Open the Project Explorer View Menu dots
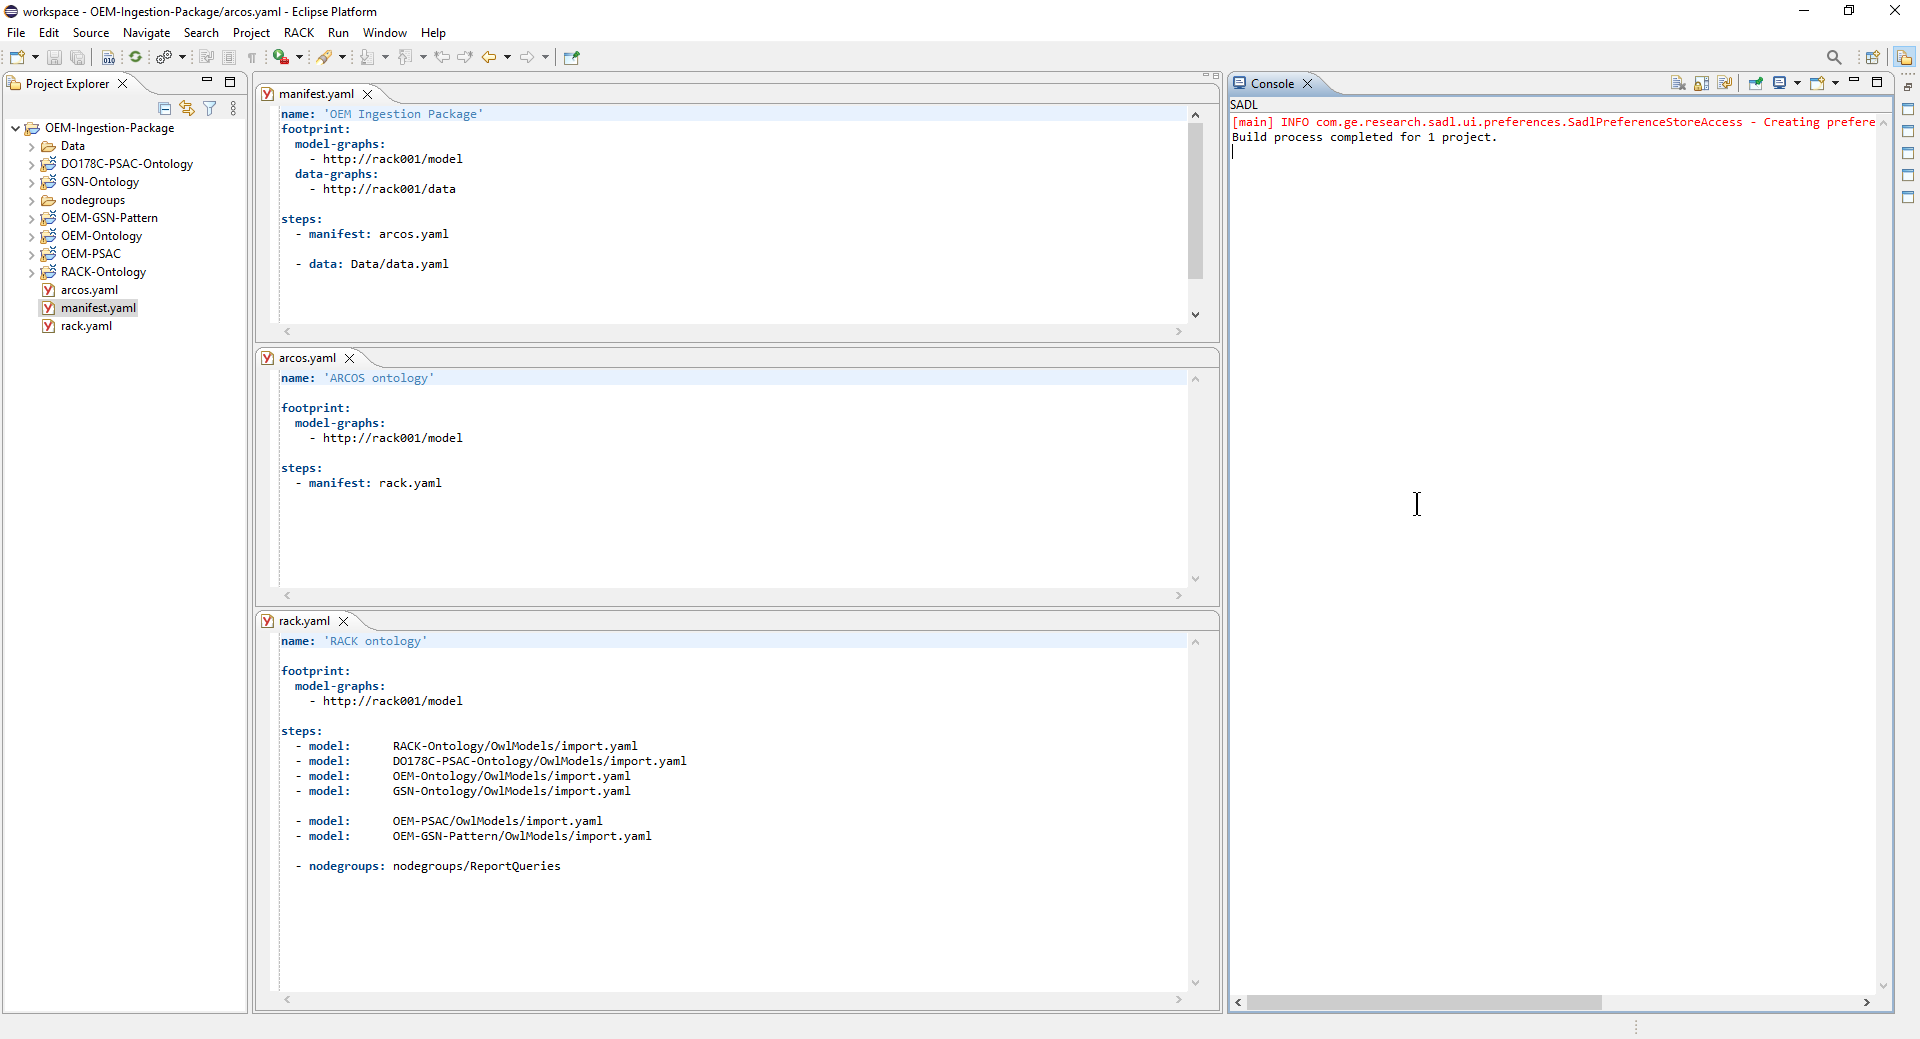The height and width of the screenshot is (1039, 1920). [x=233, y=108]
